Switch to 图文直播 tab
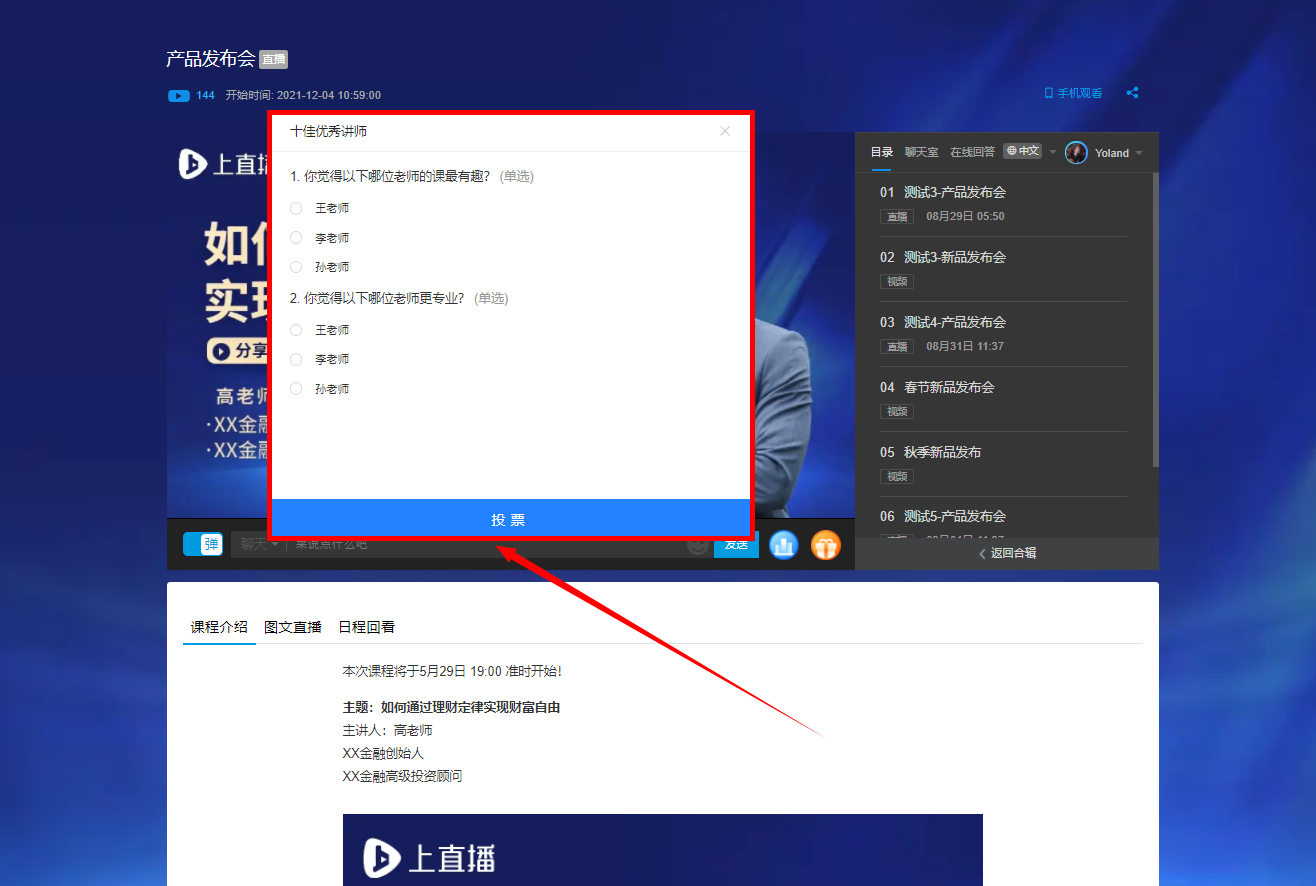This screenshot has height=886, width=1316. pos(293,627)
